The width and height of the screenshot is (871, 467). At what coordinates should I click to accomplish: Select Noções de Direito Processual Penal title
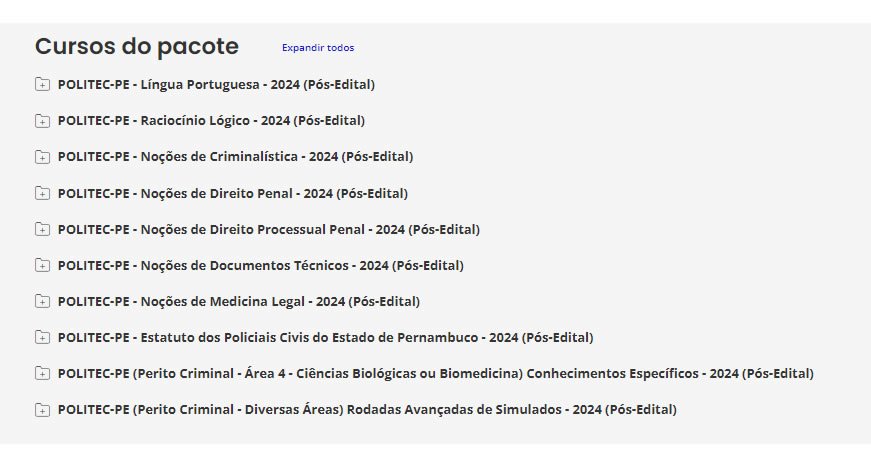tap(268, 229)
